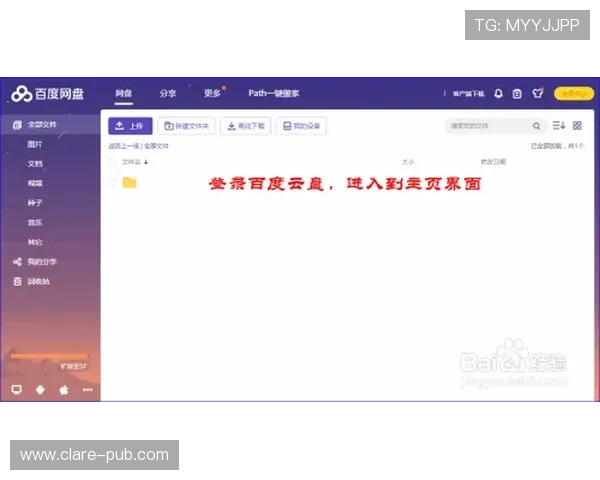The image size is (600, 480).
Task: Select 全部文件 in the sidebar
Action: tap(50, 125)
